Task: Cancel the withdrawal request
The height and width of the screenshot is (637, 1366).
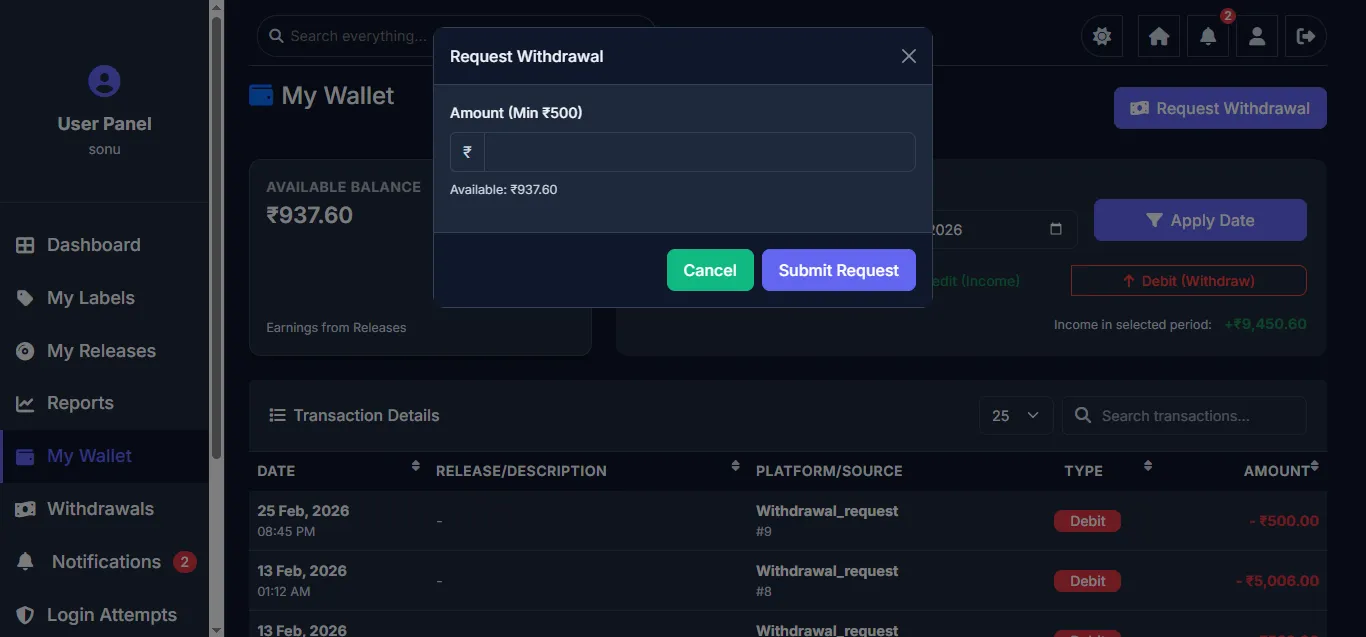Action: 710,270
